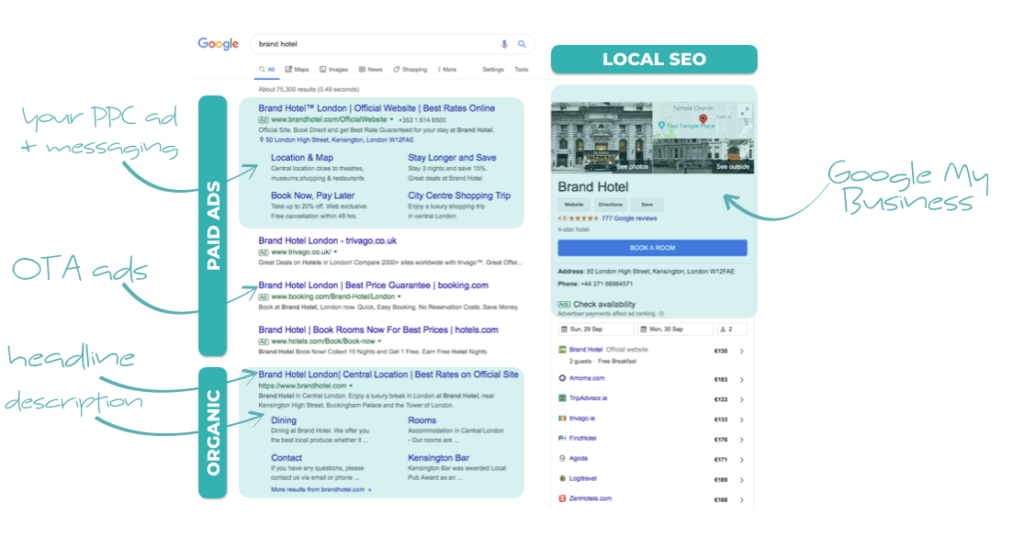Open Brand Hotel London trivago.co.uk ad
This screenshot has height=536, width=1024.
327,240
